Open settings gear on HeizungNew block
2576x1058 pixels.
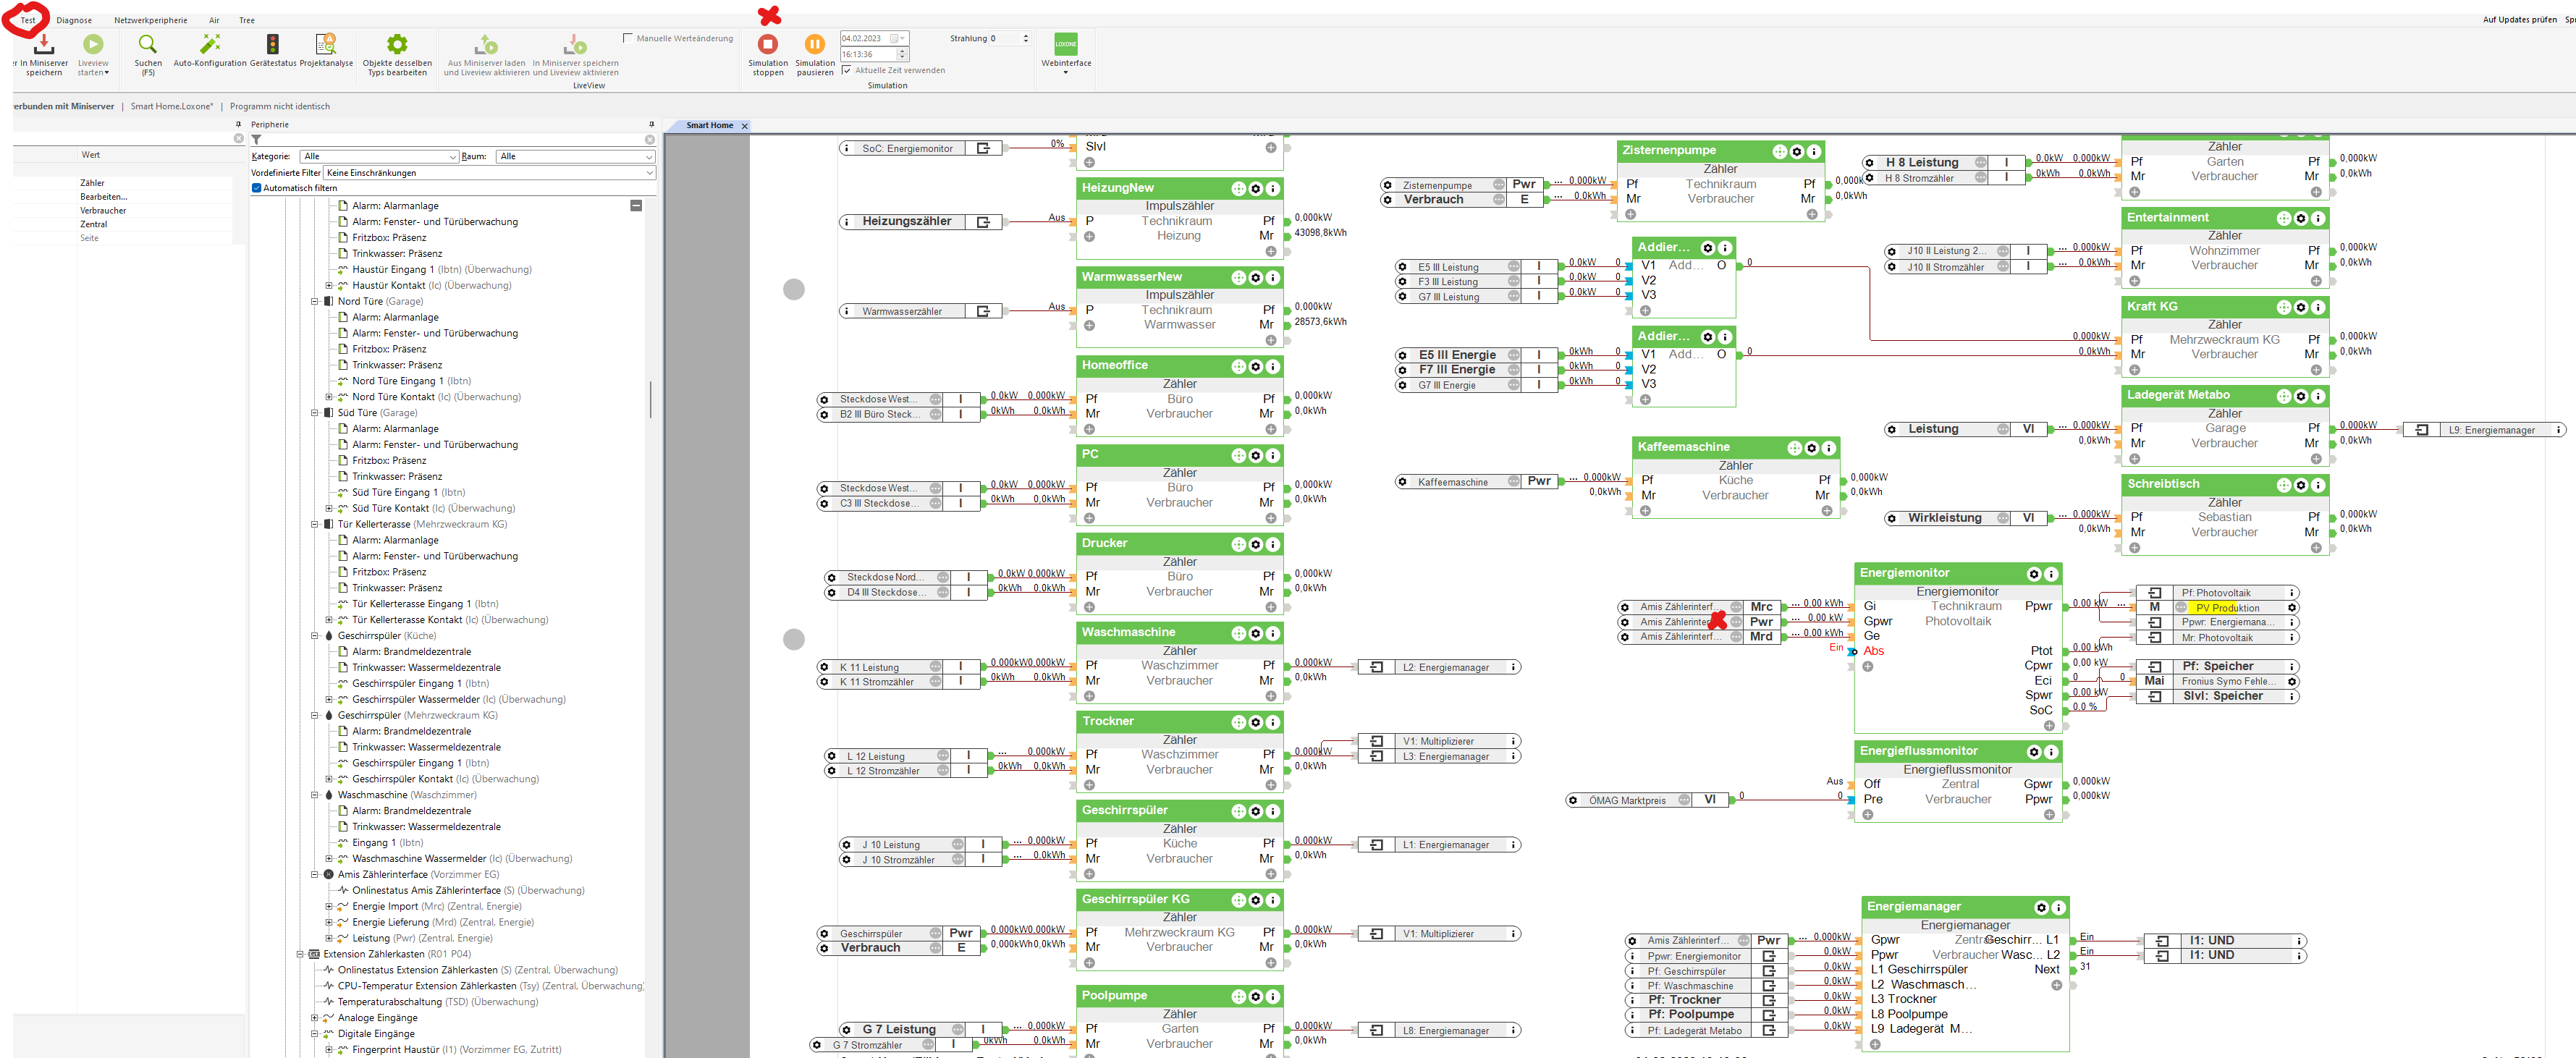1255,189
